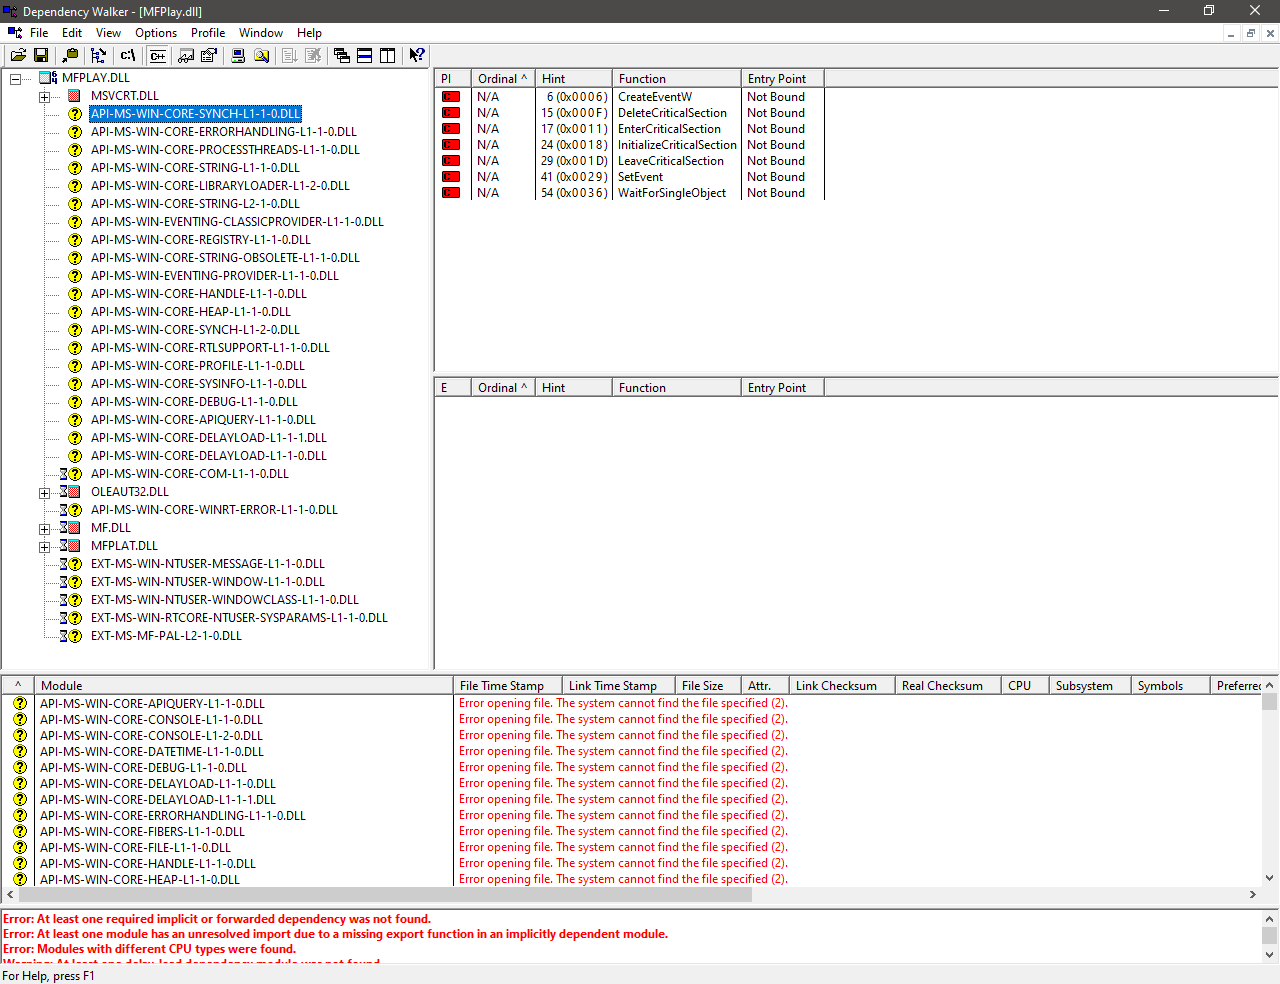Open System Information via the computer icon

(238, 56)
